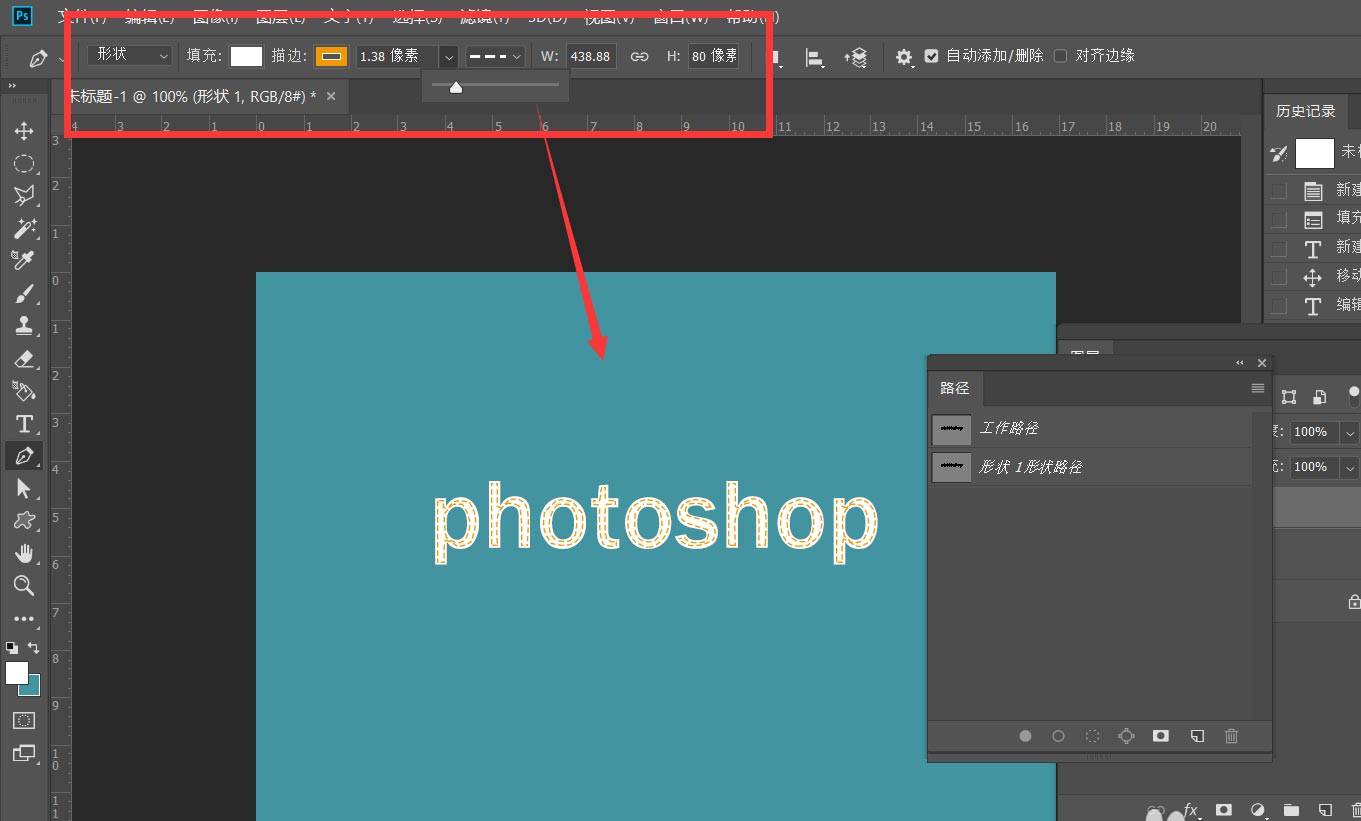Select the Elliptical Marquee tool
1361x821 pixels.
[24, 164]
